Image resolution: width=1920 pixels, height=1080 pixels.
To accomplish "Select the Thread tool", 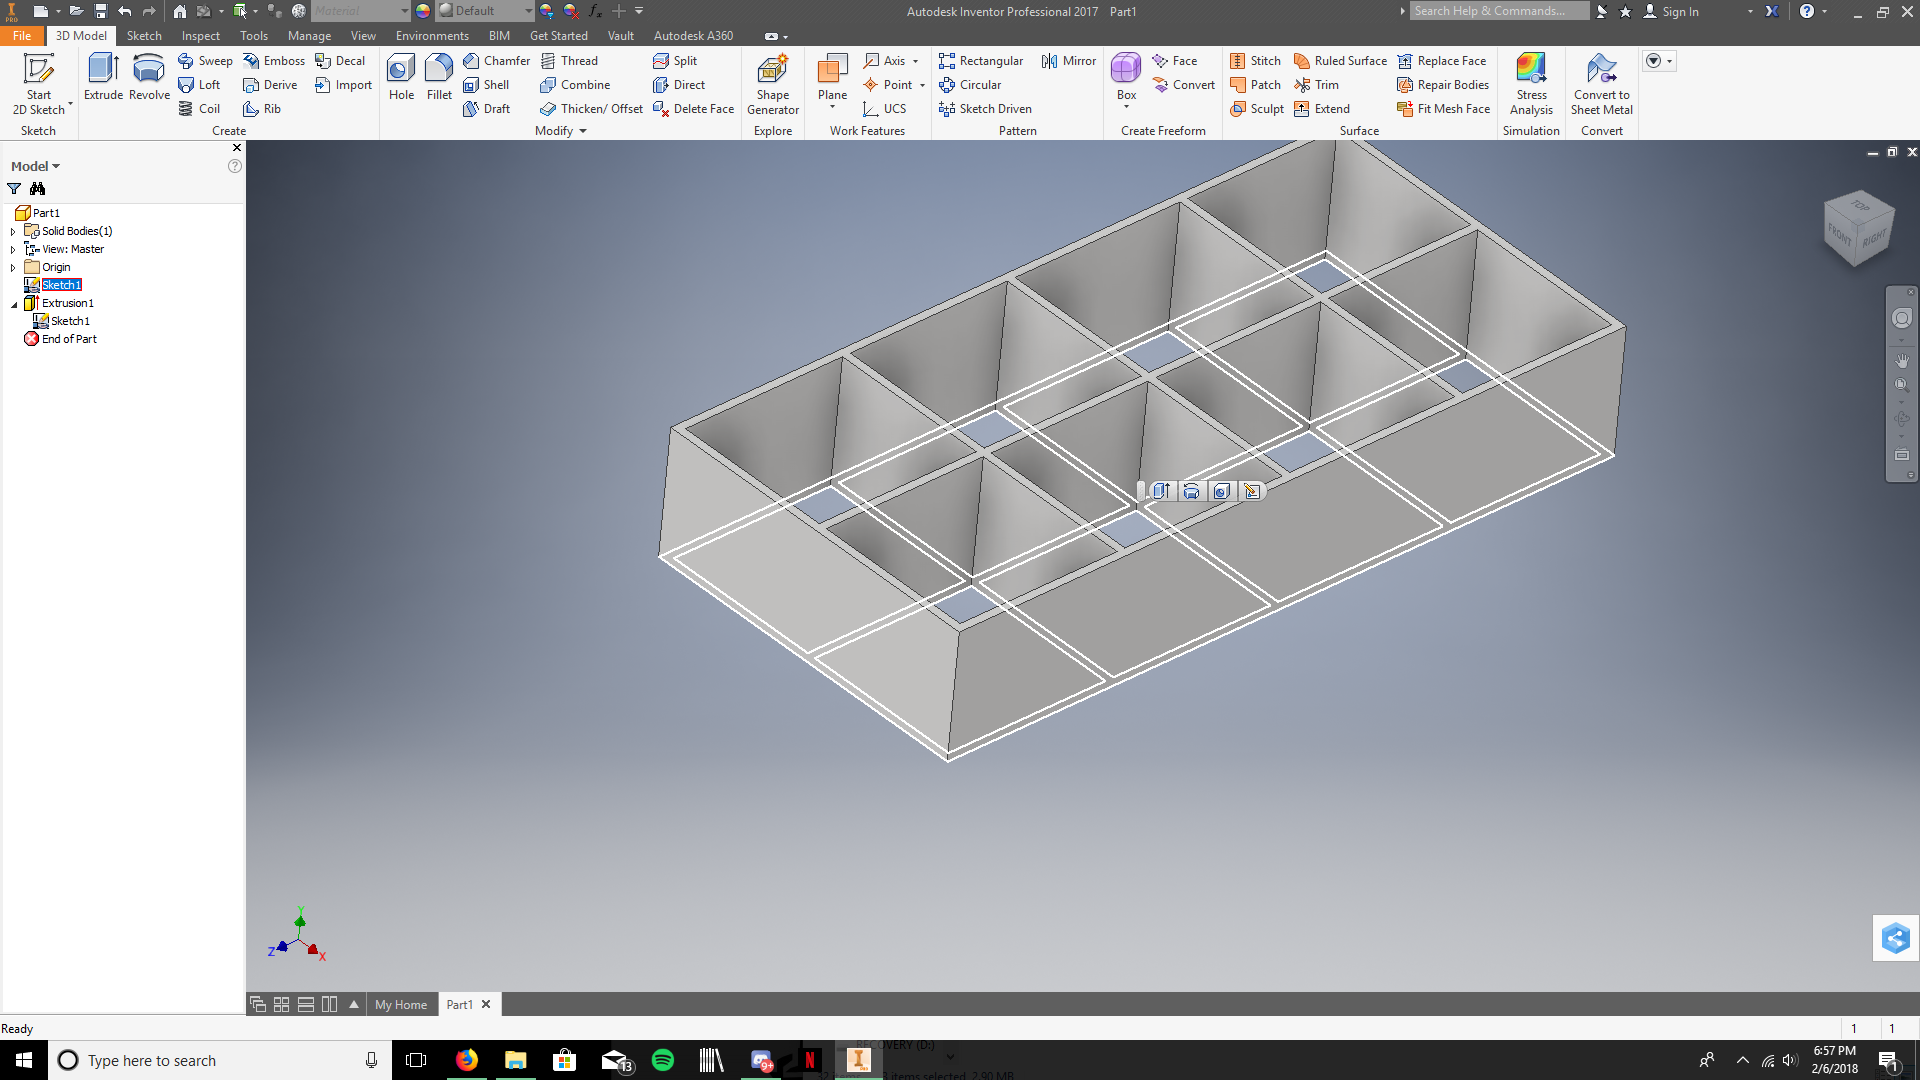I will (x=569, y=61).
